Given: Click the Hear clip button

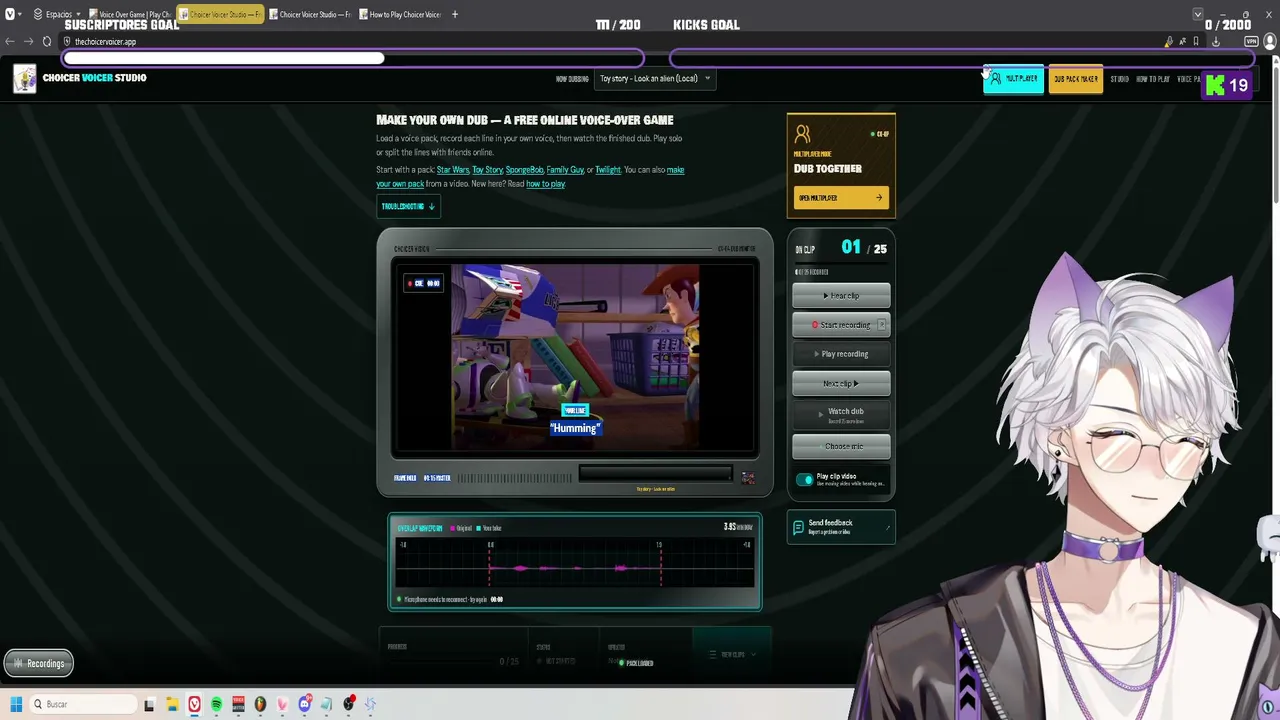Looking at the screenshot, I should pyautogui.click(x=841, y=296).
